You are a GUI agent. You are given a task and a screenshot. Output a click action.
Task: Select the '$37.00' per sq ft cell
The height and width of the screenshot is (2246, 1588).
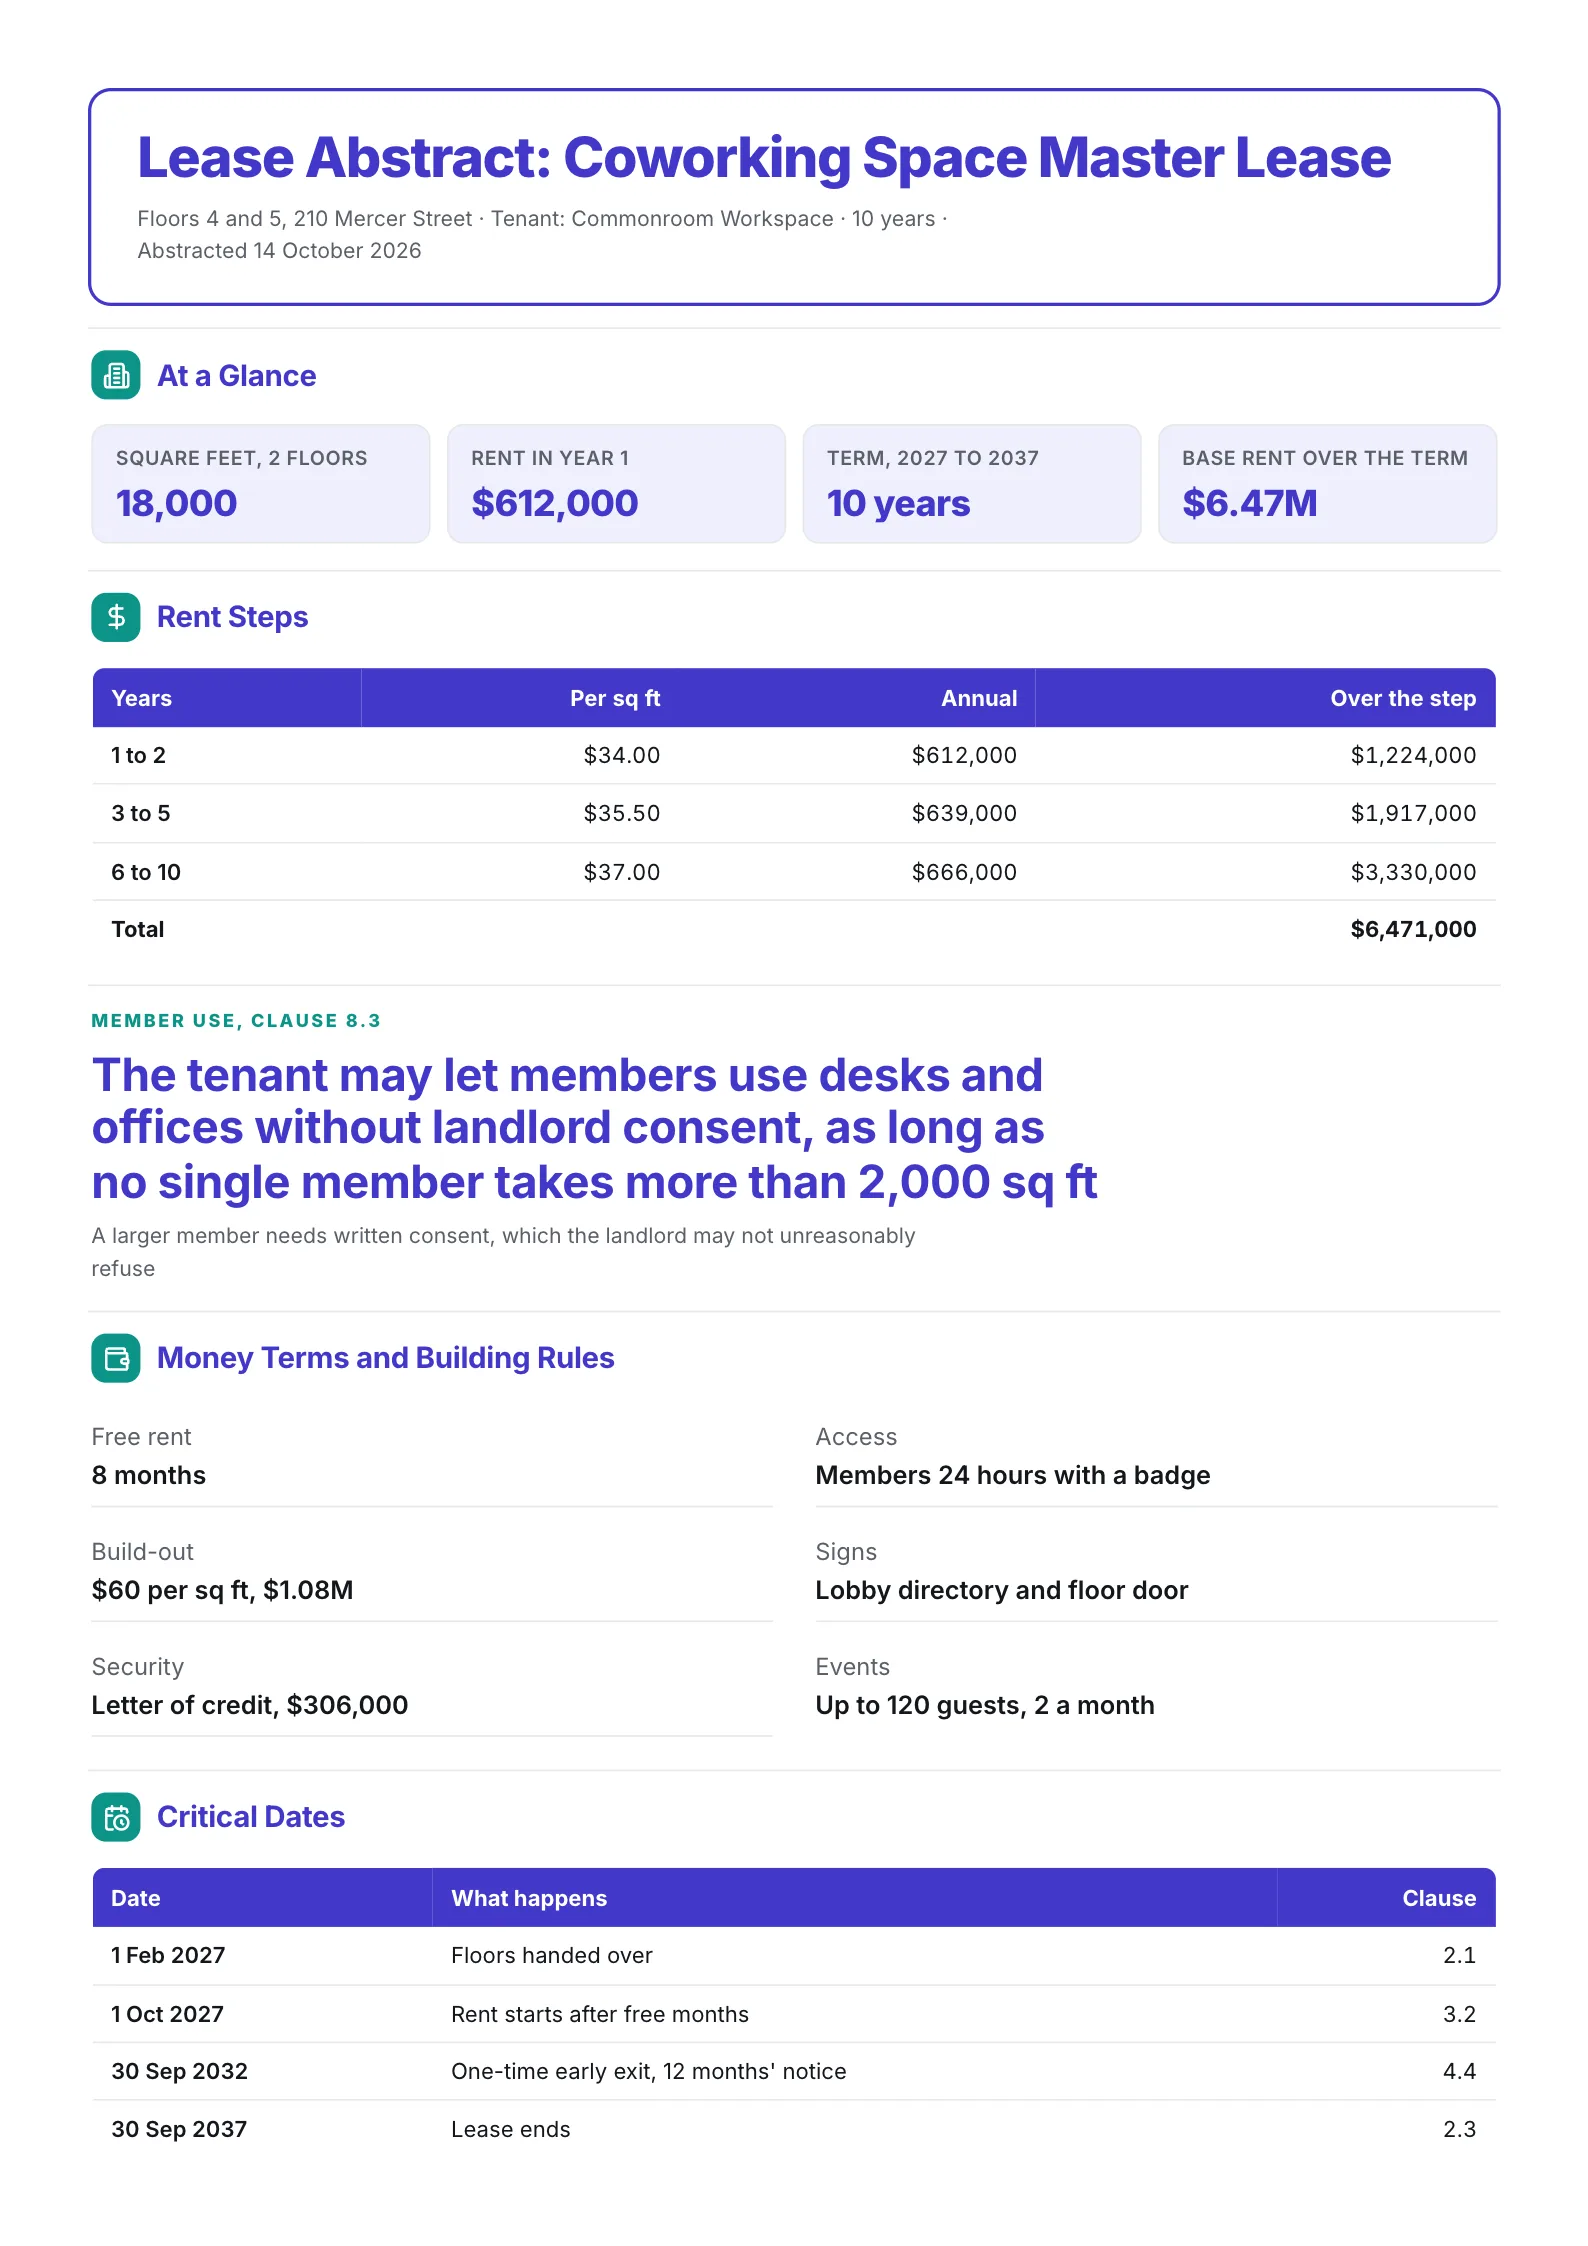622,872
